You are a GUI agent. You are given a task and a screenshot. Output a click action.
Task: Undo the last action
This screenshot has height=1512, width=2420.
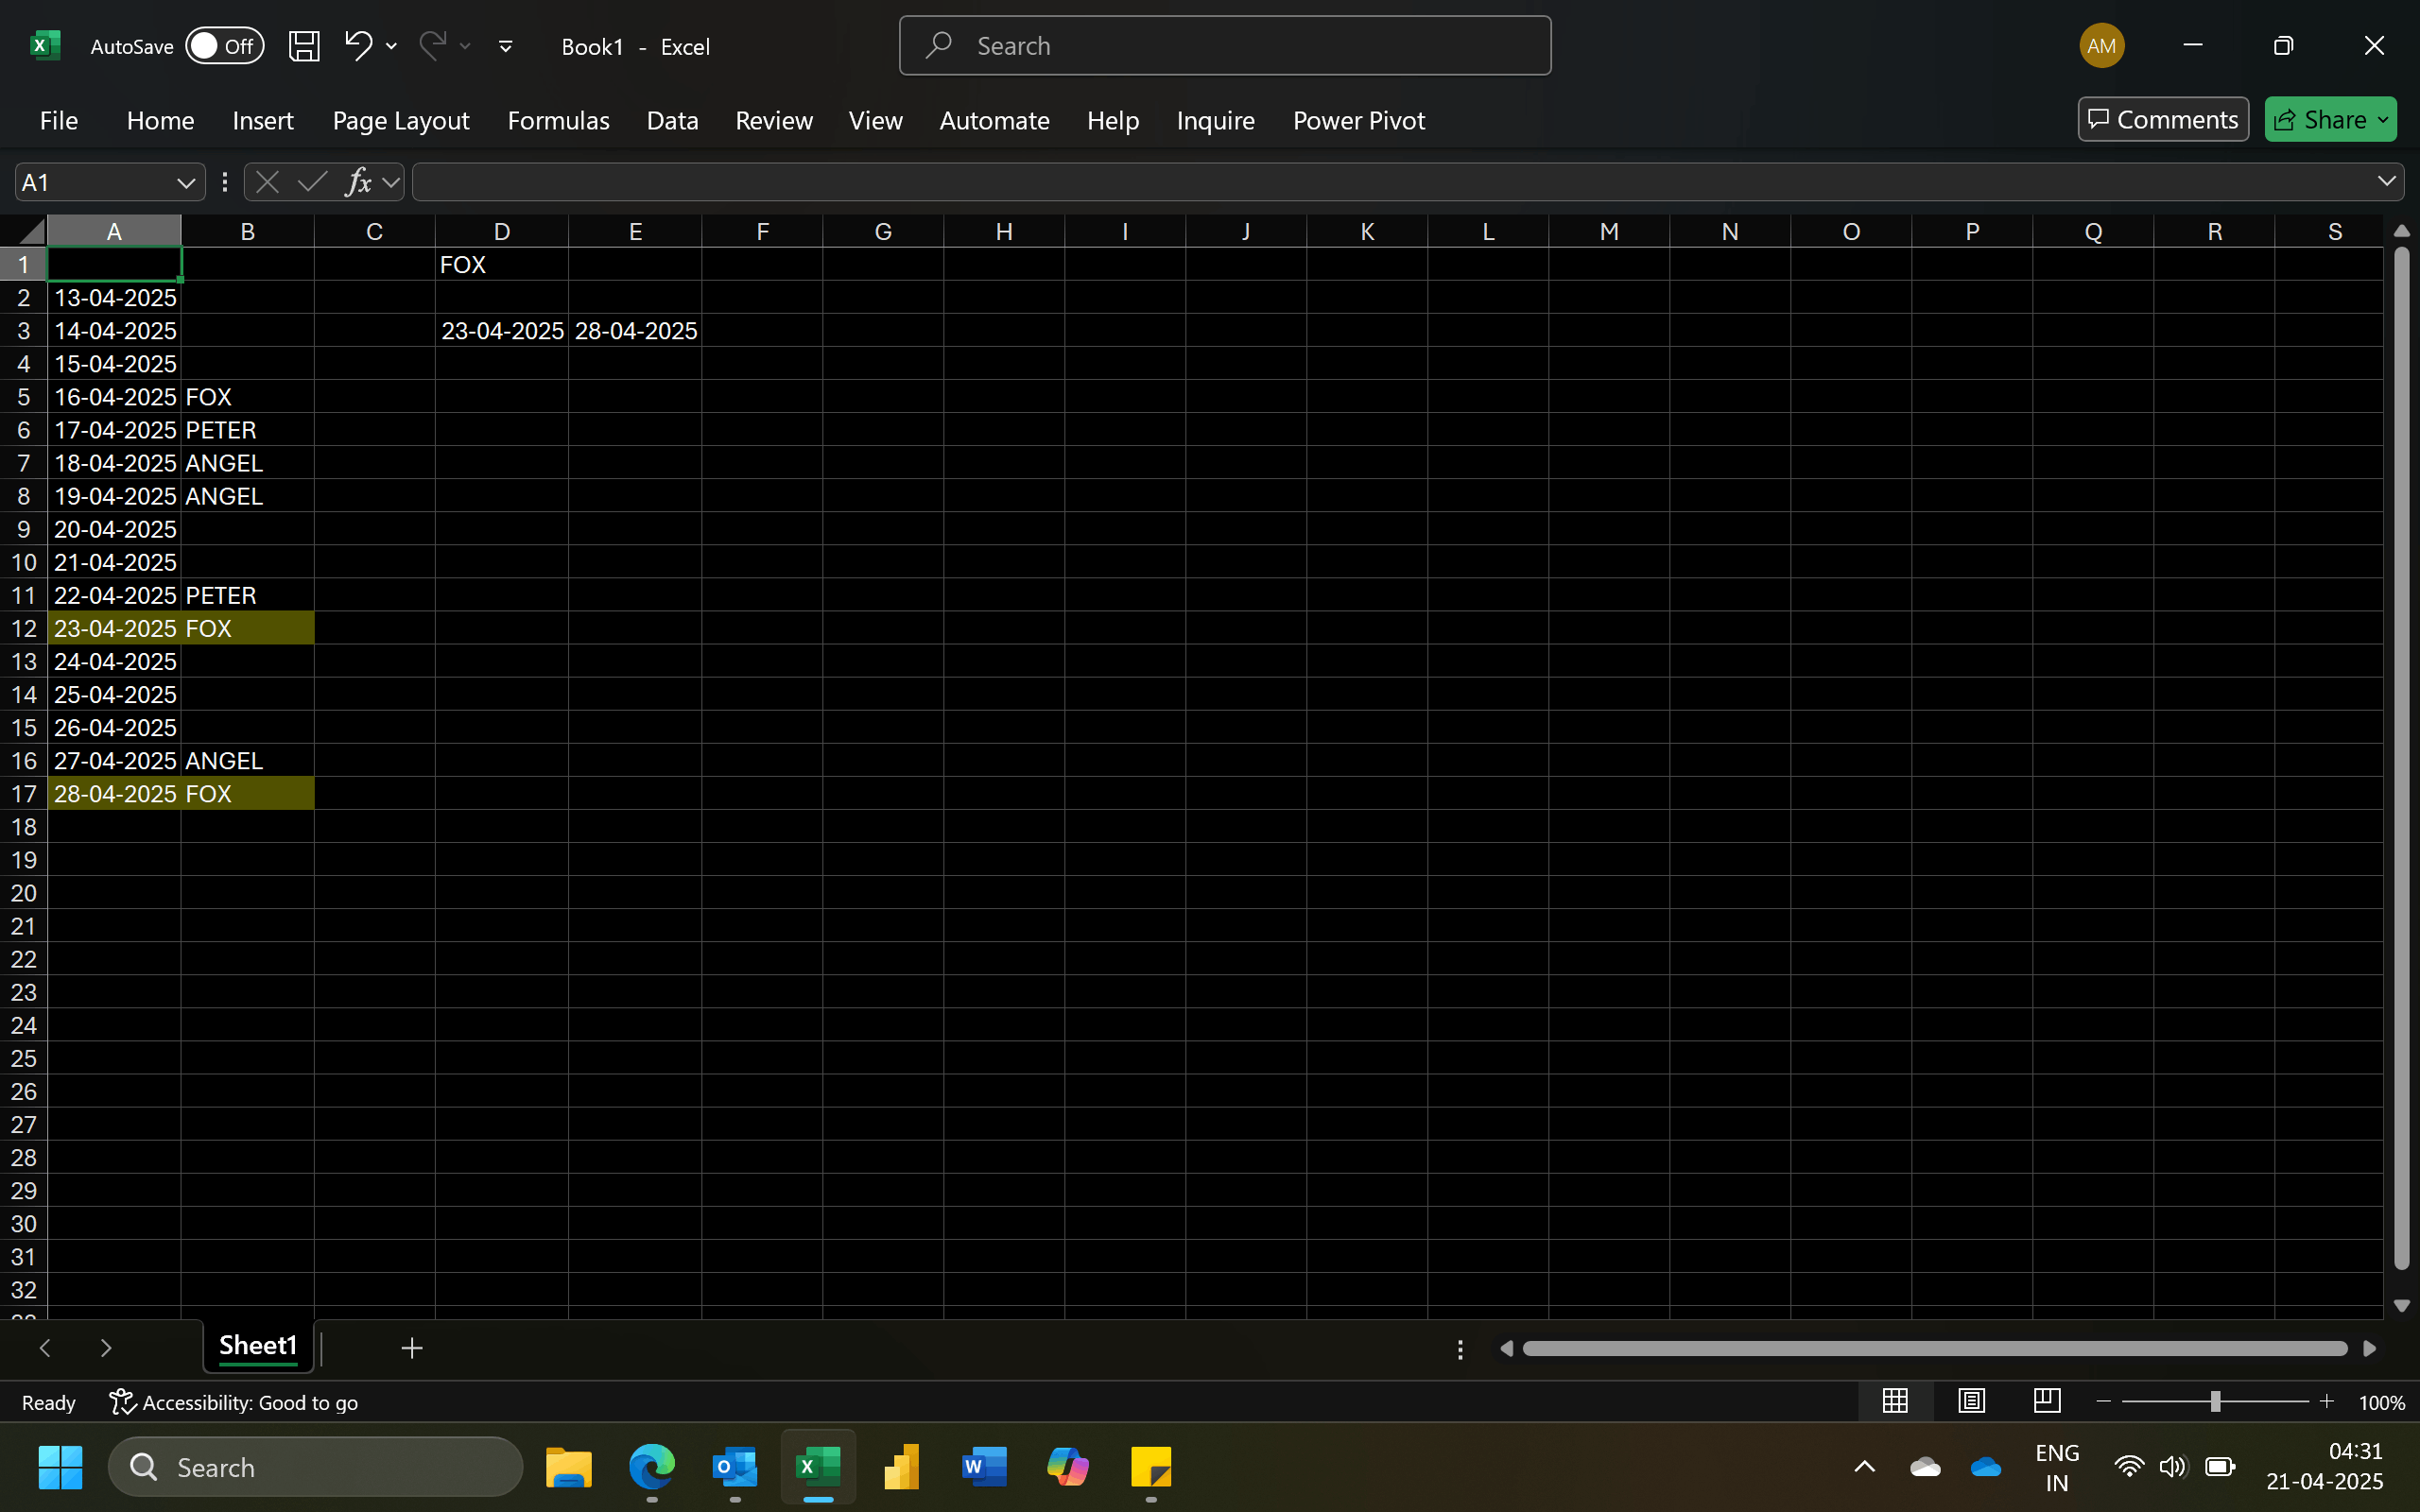pyautogui.click(x=358, y=45)
